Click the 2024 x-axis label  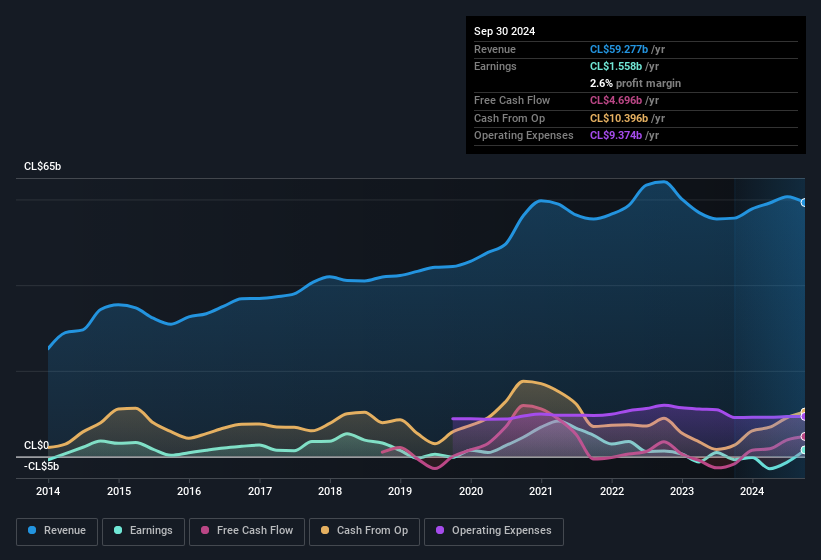[752, 491]
